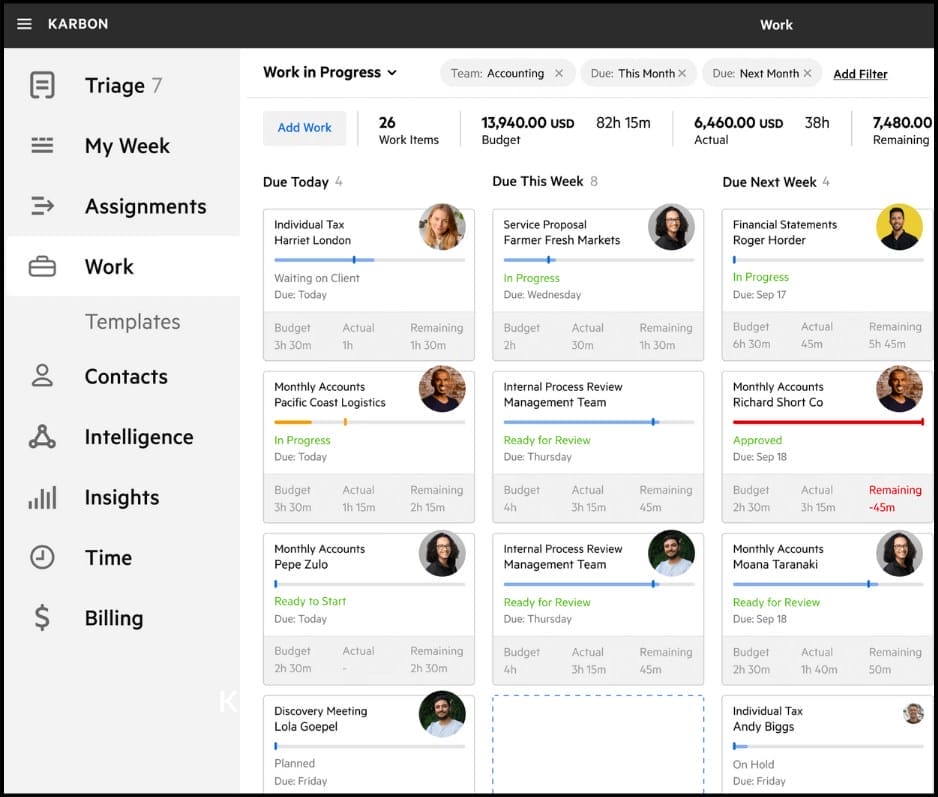Image resolution: width=938 pixels, height=797 pixels.
Task: Click the Billing dollar icon
Action: [x=42, y=618]
